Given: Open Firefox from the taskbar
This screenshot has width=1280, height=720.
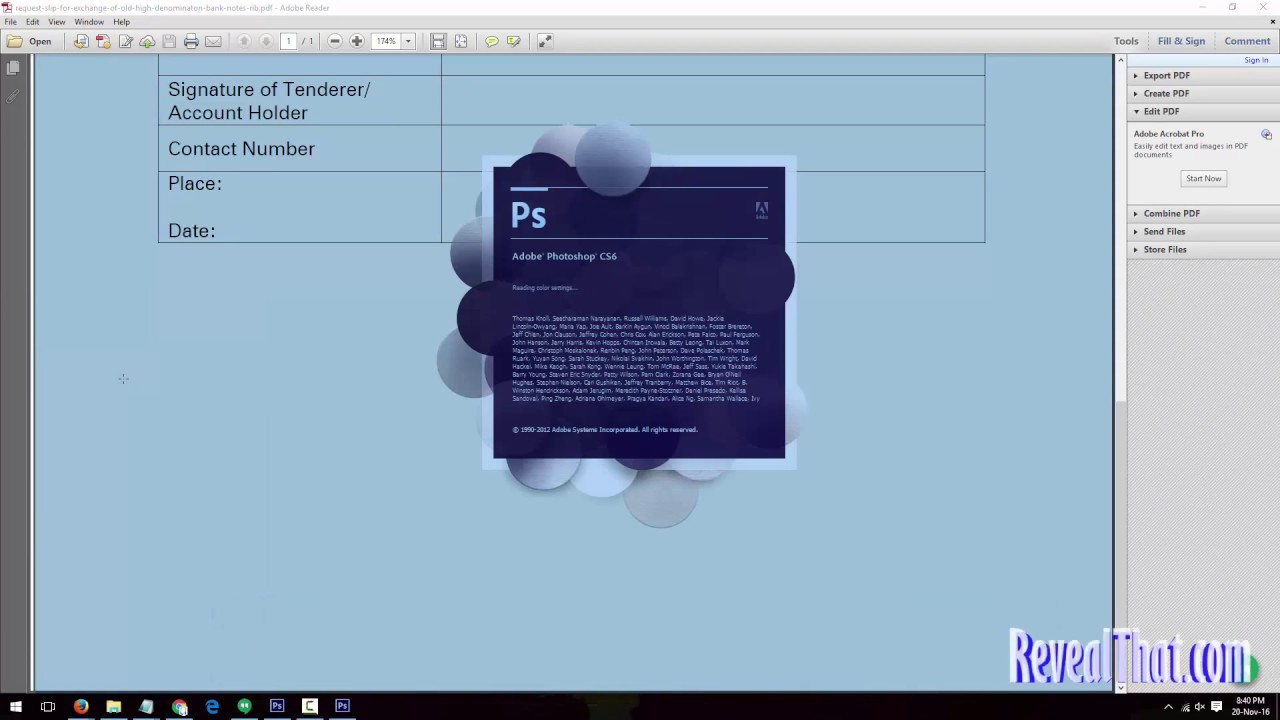Looking at the screenshot, I should (x=81, y=706).
